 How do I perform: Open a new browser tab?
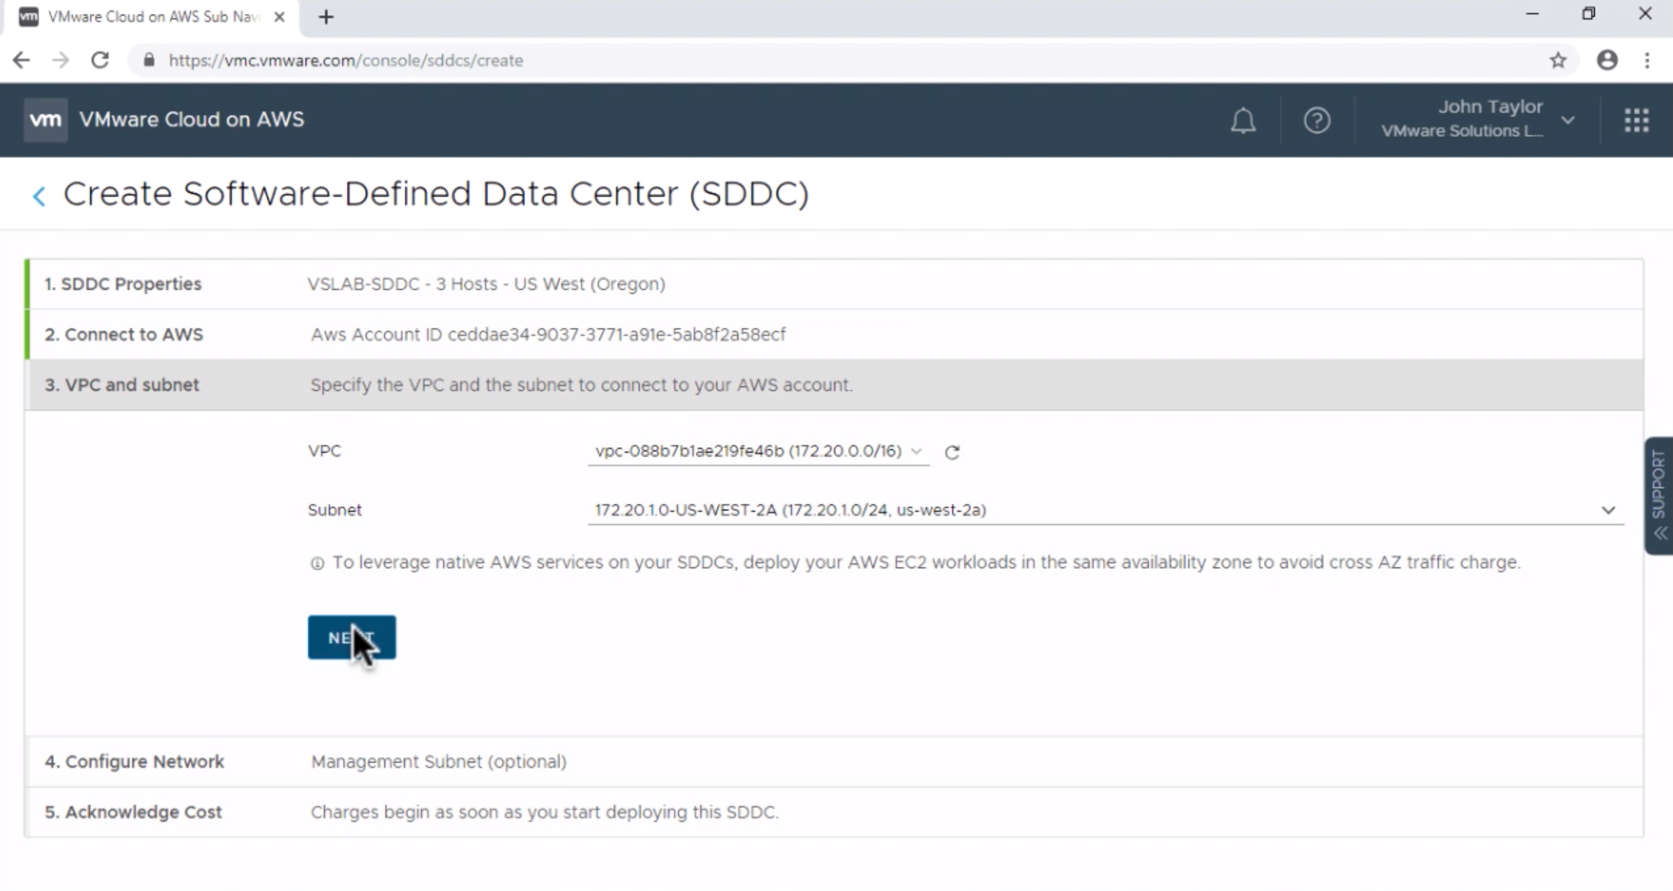point(326,17)
